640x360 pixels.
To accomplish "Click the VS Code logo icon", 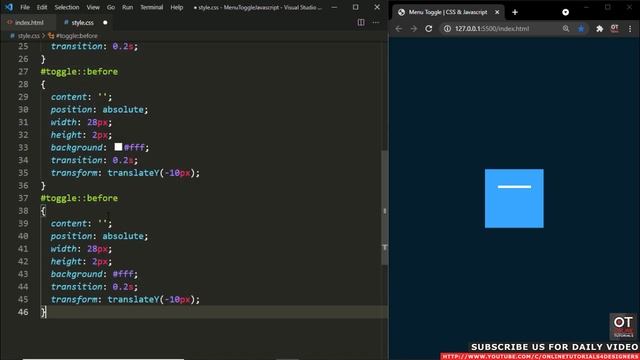I will click(x=9, y=7).
